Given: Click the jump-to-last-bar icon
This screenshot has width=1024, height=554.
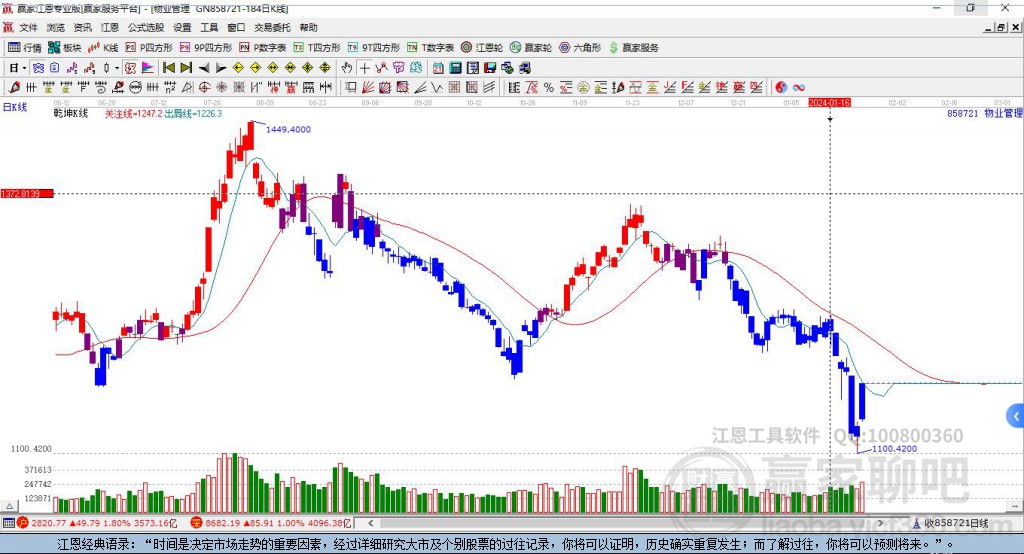Looking at the screenshot, I should coord(186,68).
